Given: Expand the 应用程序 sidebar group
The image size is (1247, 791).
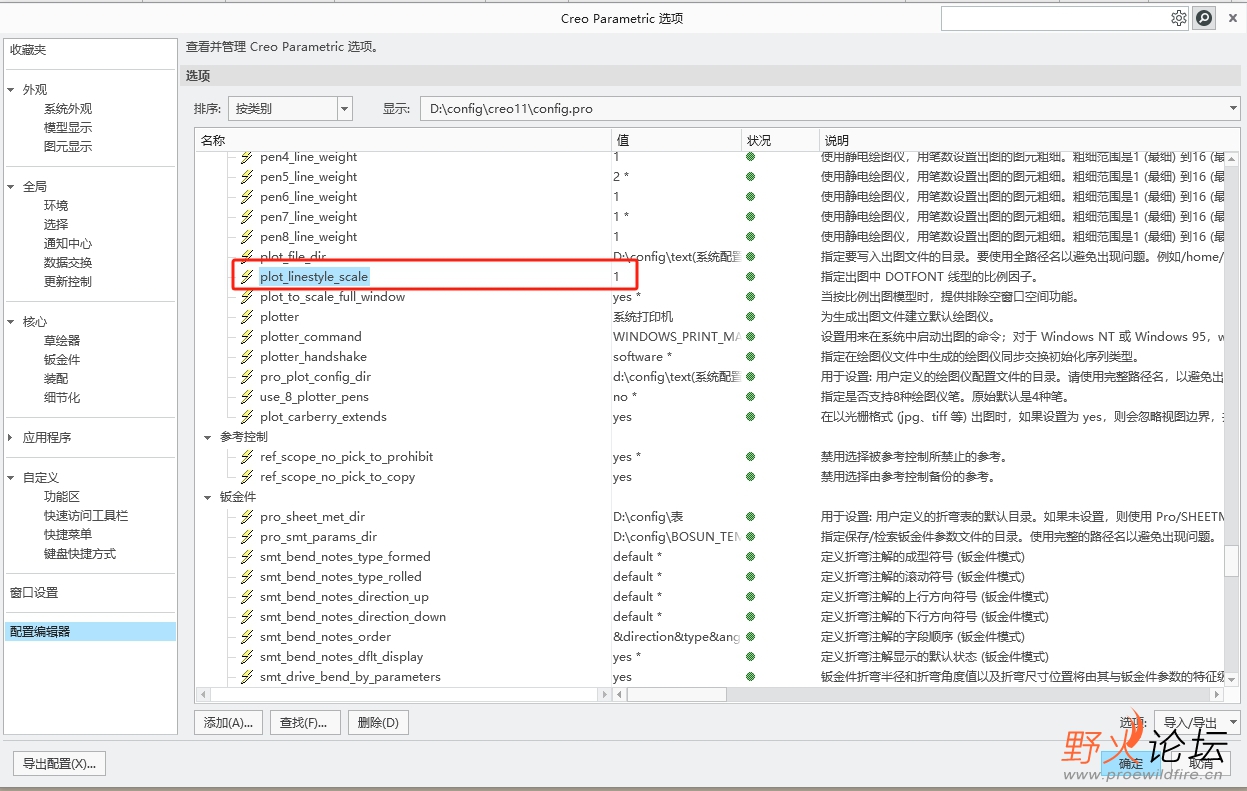Looking at the screenshot, I should (x=11, y=438).
